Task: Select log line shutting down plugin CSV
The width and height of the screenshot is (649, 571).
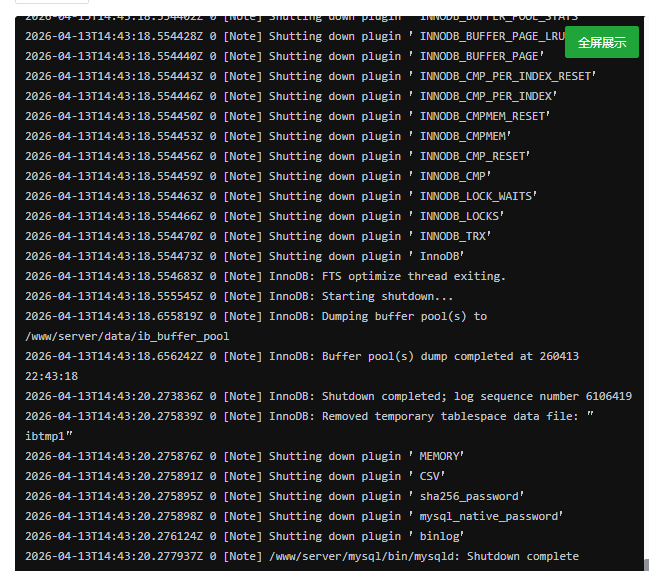Action: [x=235, y=476]
